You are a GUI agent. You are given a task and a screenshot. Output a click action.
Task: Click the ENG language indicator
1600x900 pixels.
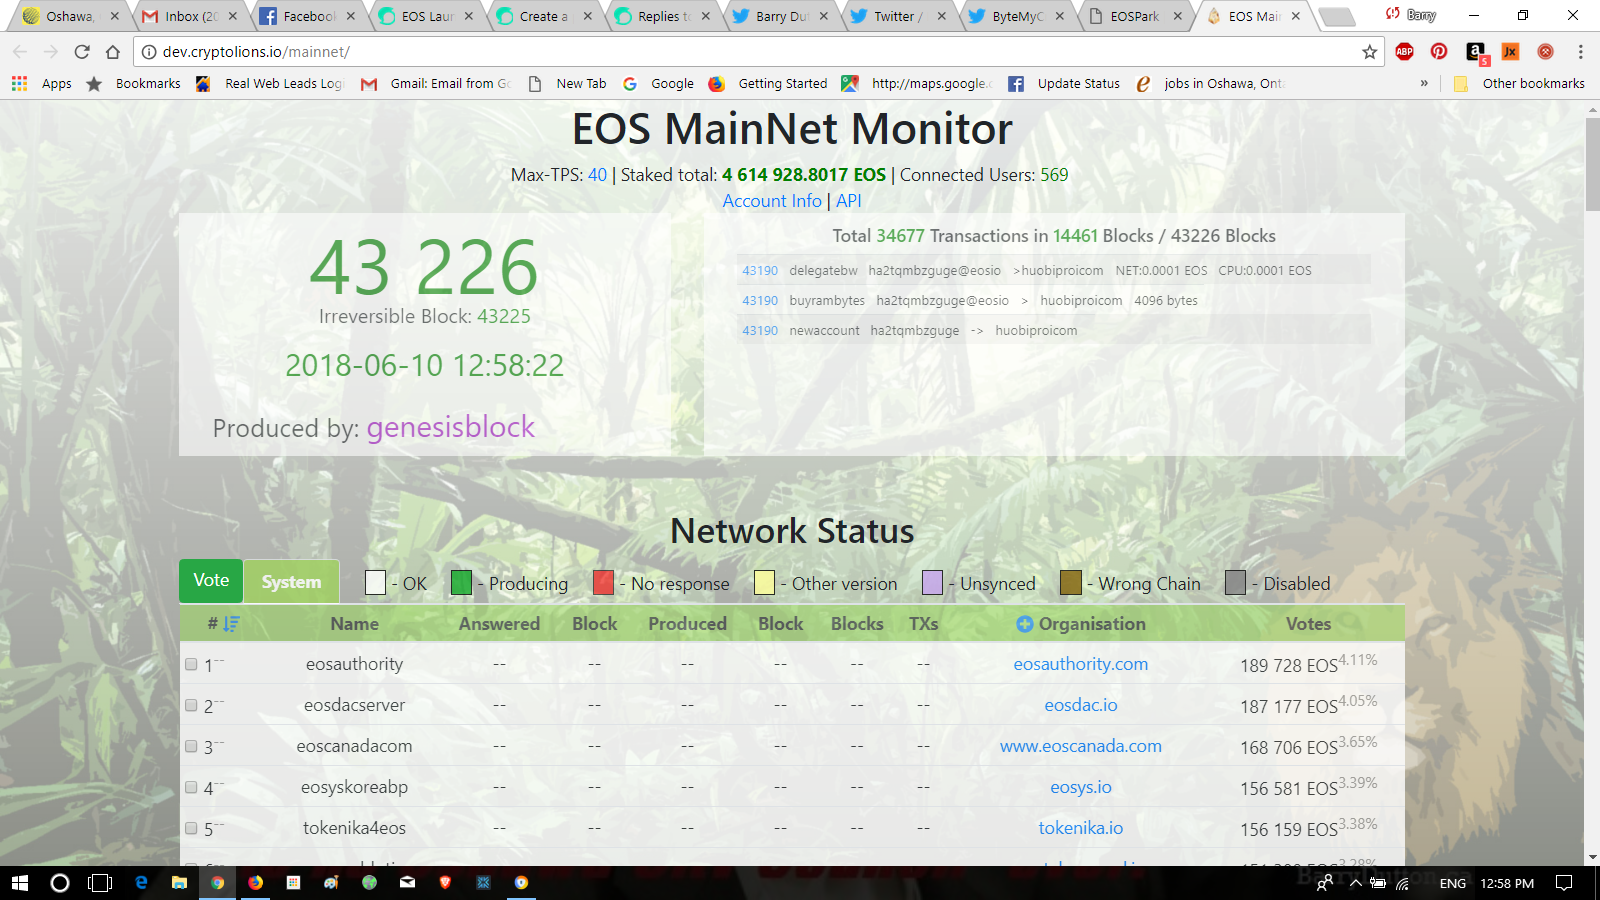(x=1452, y=883)
